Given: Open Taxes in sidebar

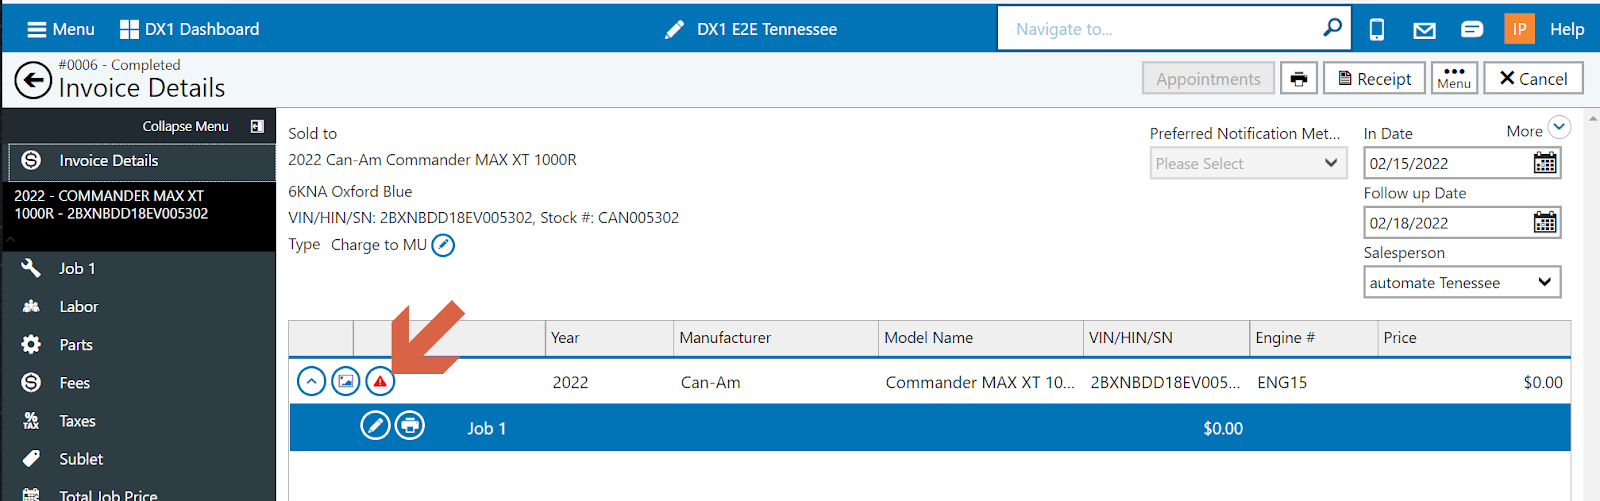Looking at the screenshot, I should tap(138, 421).
